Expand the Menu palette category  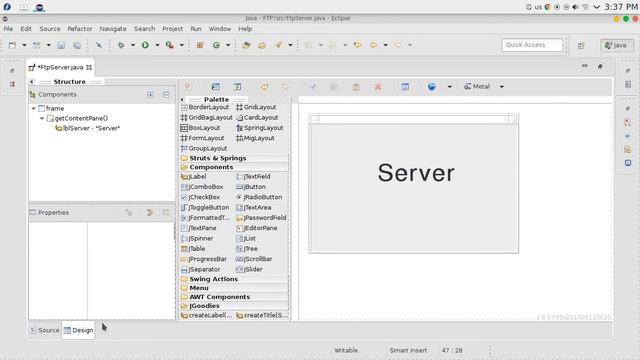click(233, 288)
